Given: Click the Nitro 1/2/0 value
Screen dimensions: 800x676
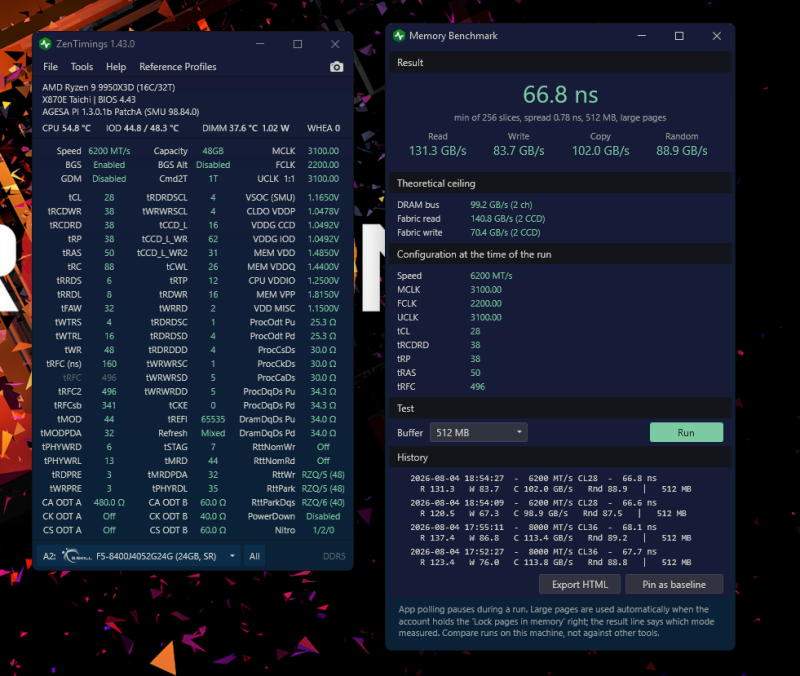Looking at the screenshot, I should (323, 530).
